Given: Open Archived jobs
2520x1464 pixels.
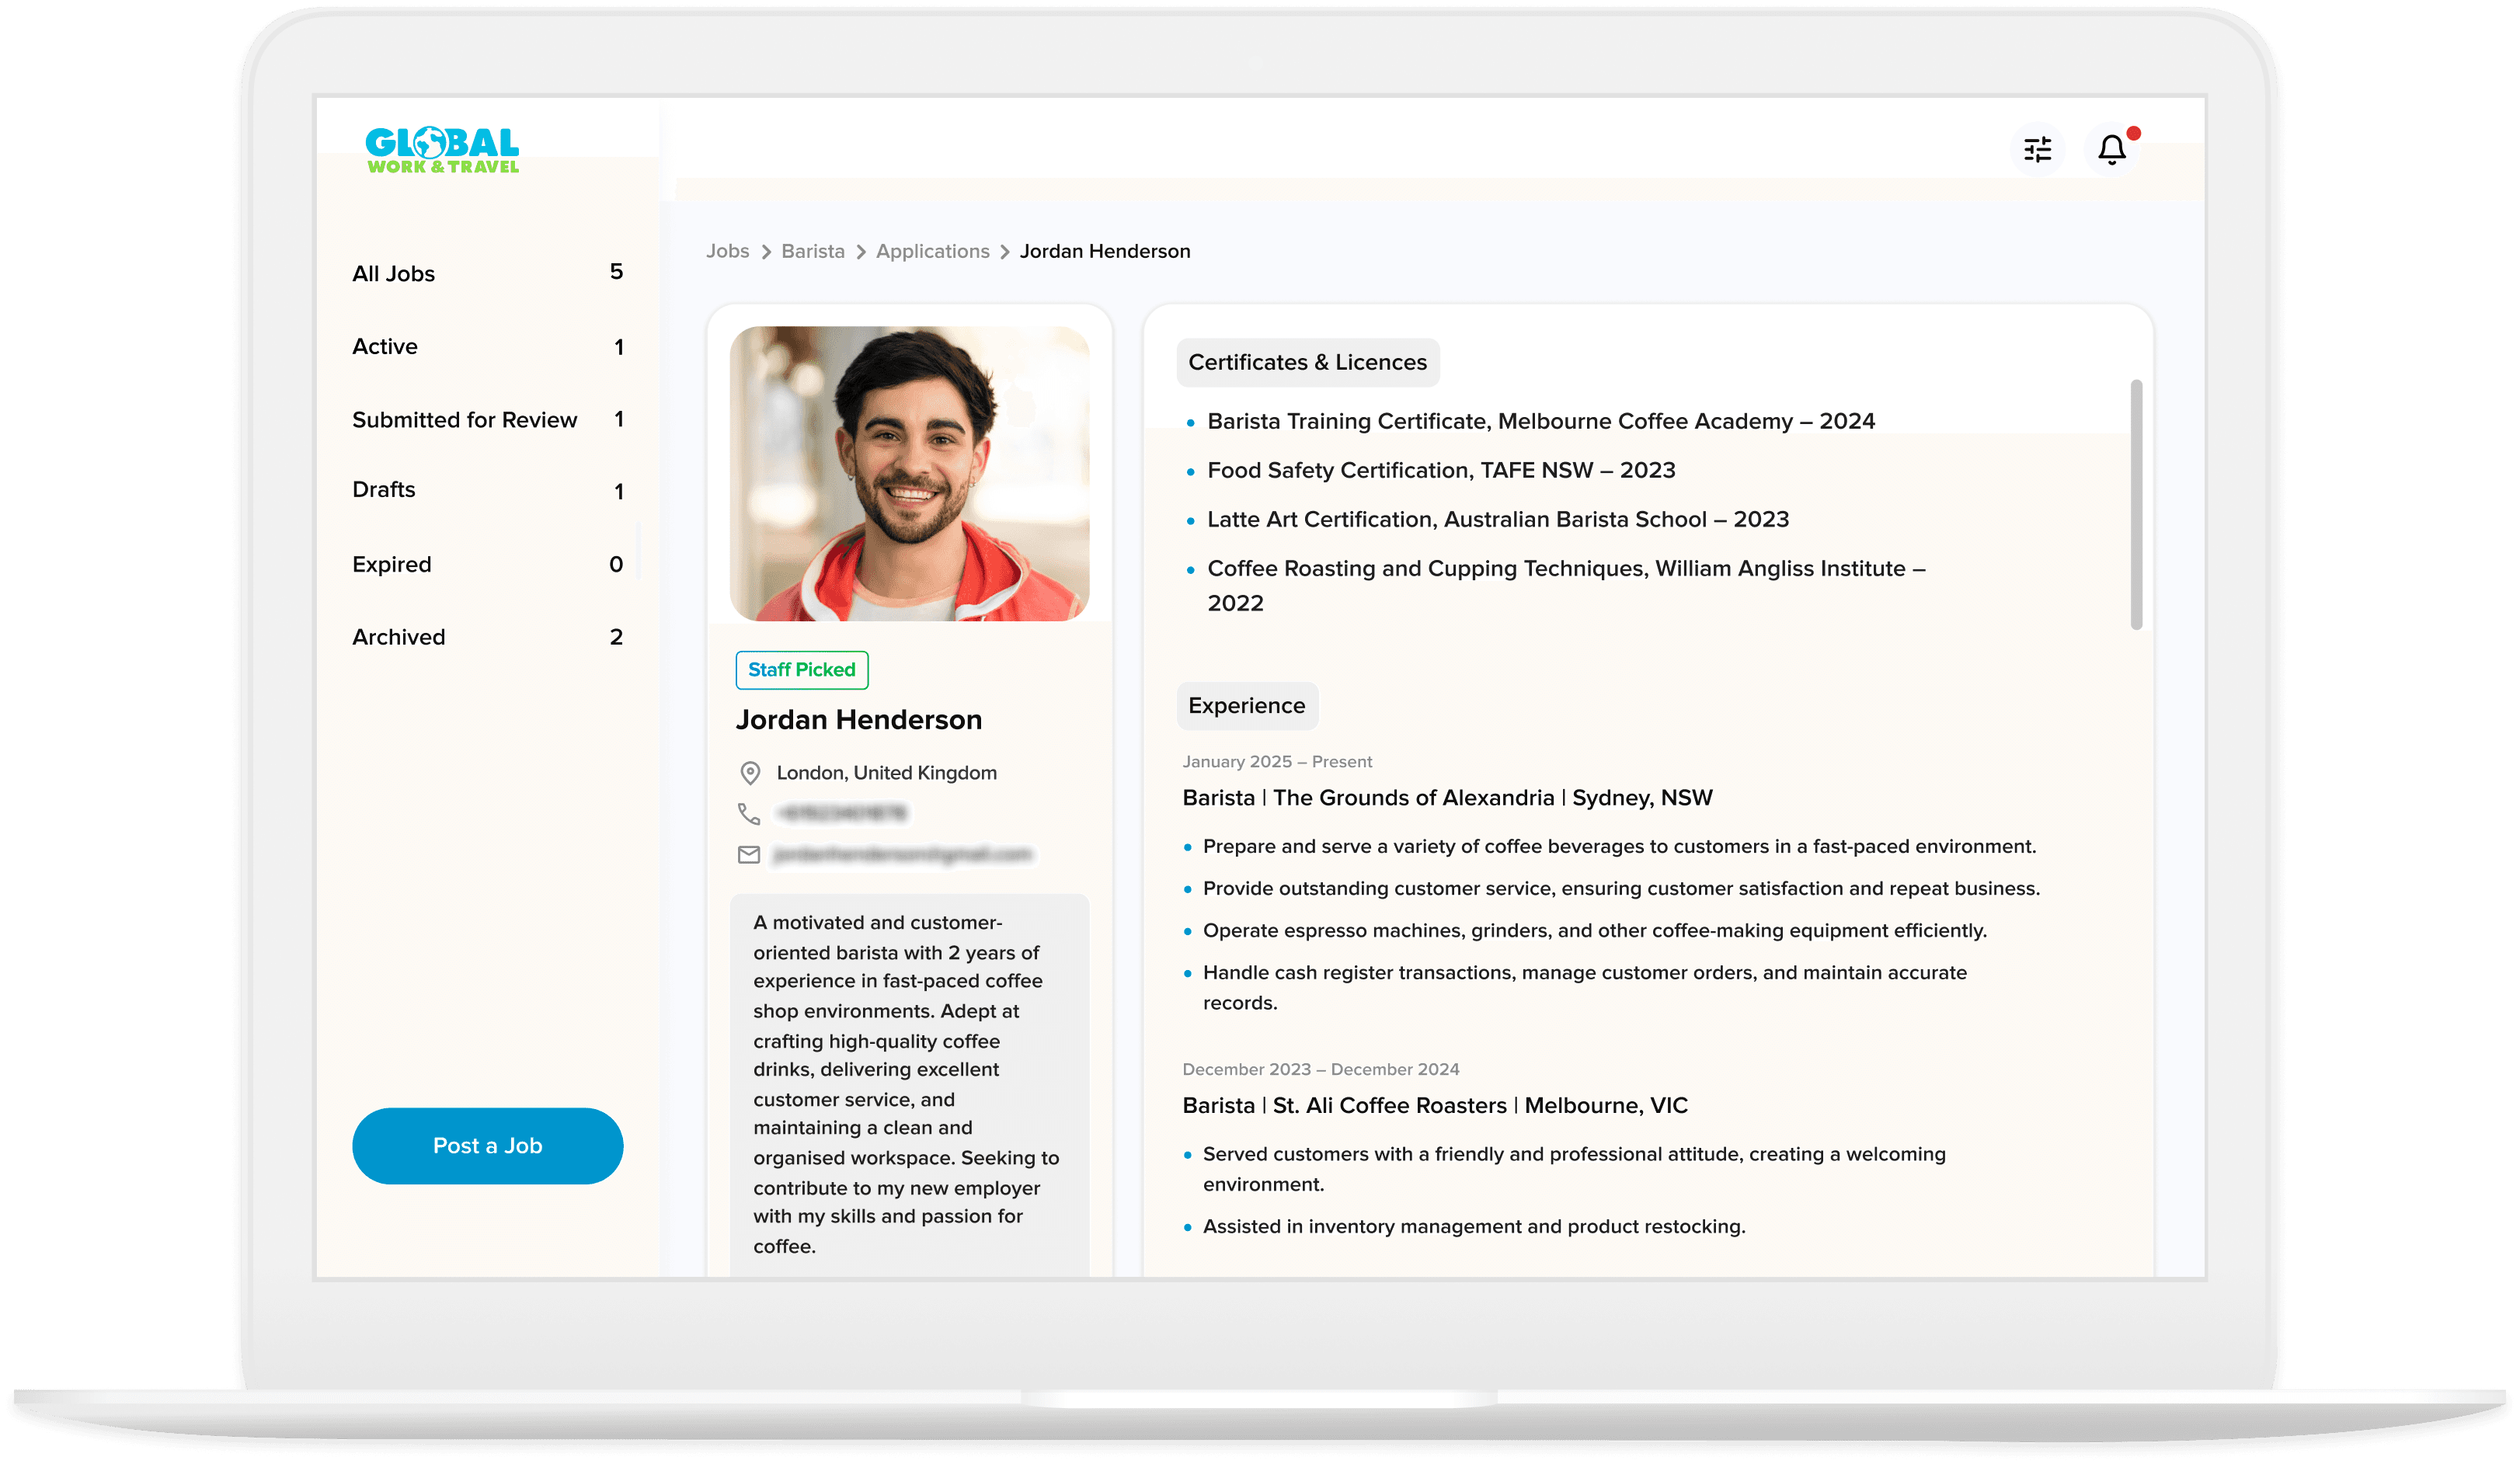Looking at the screenshot, I should pos(398,638).
